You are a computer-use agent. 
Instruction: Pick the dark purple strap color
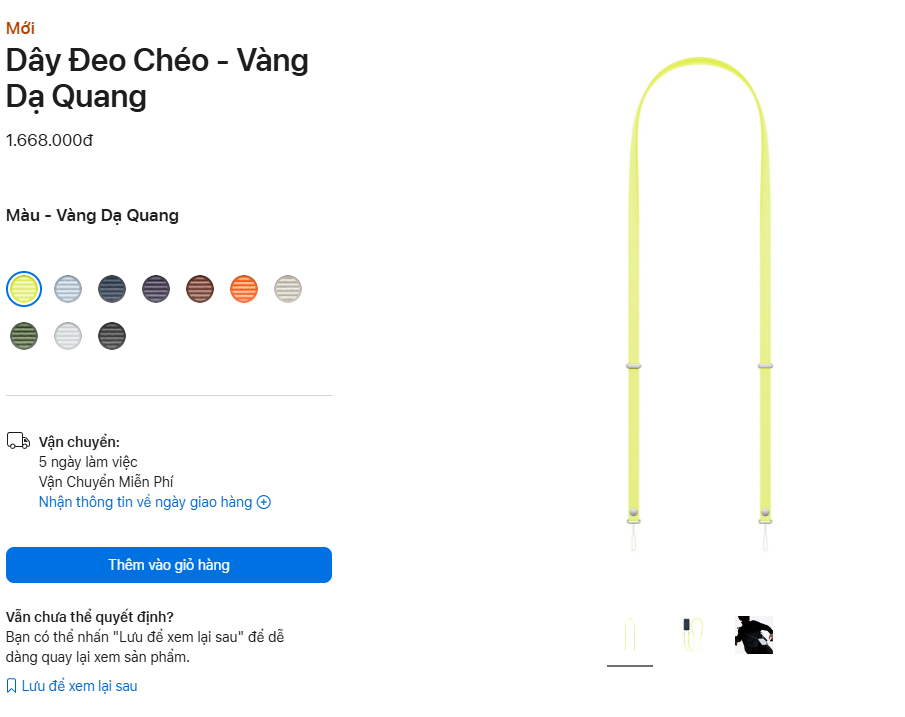point(156,288)
